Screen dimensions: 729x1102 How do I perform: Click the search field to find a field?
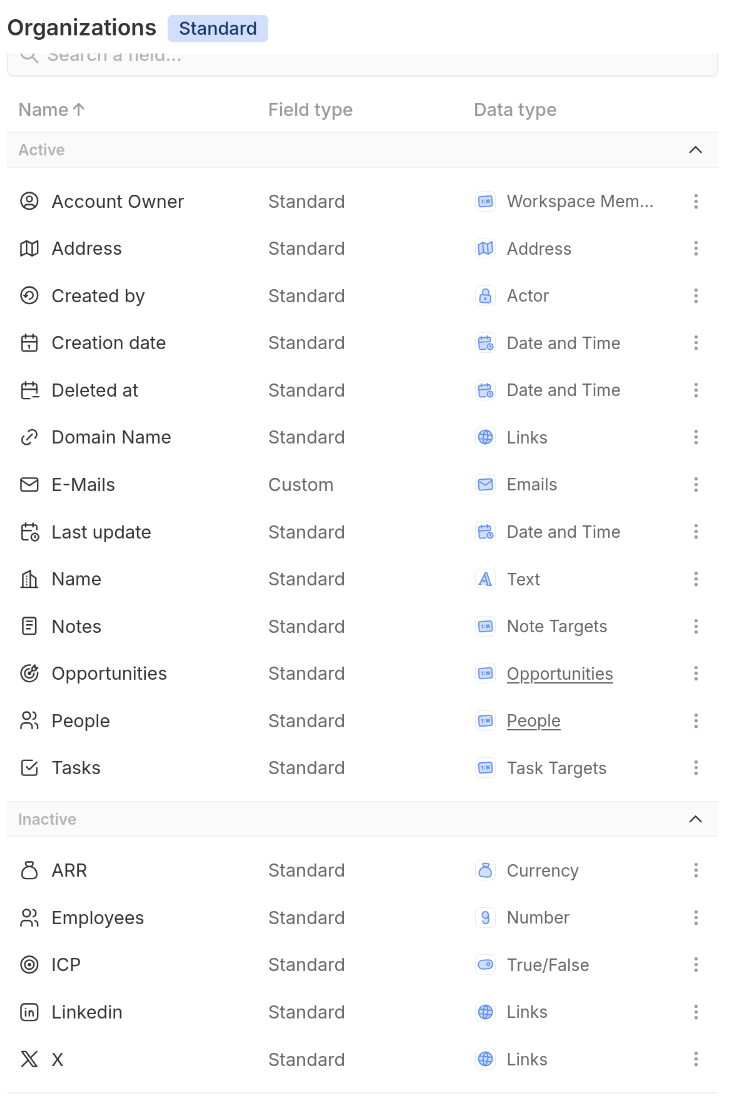[x=364, y=58]
